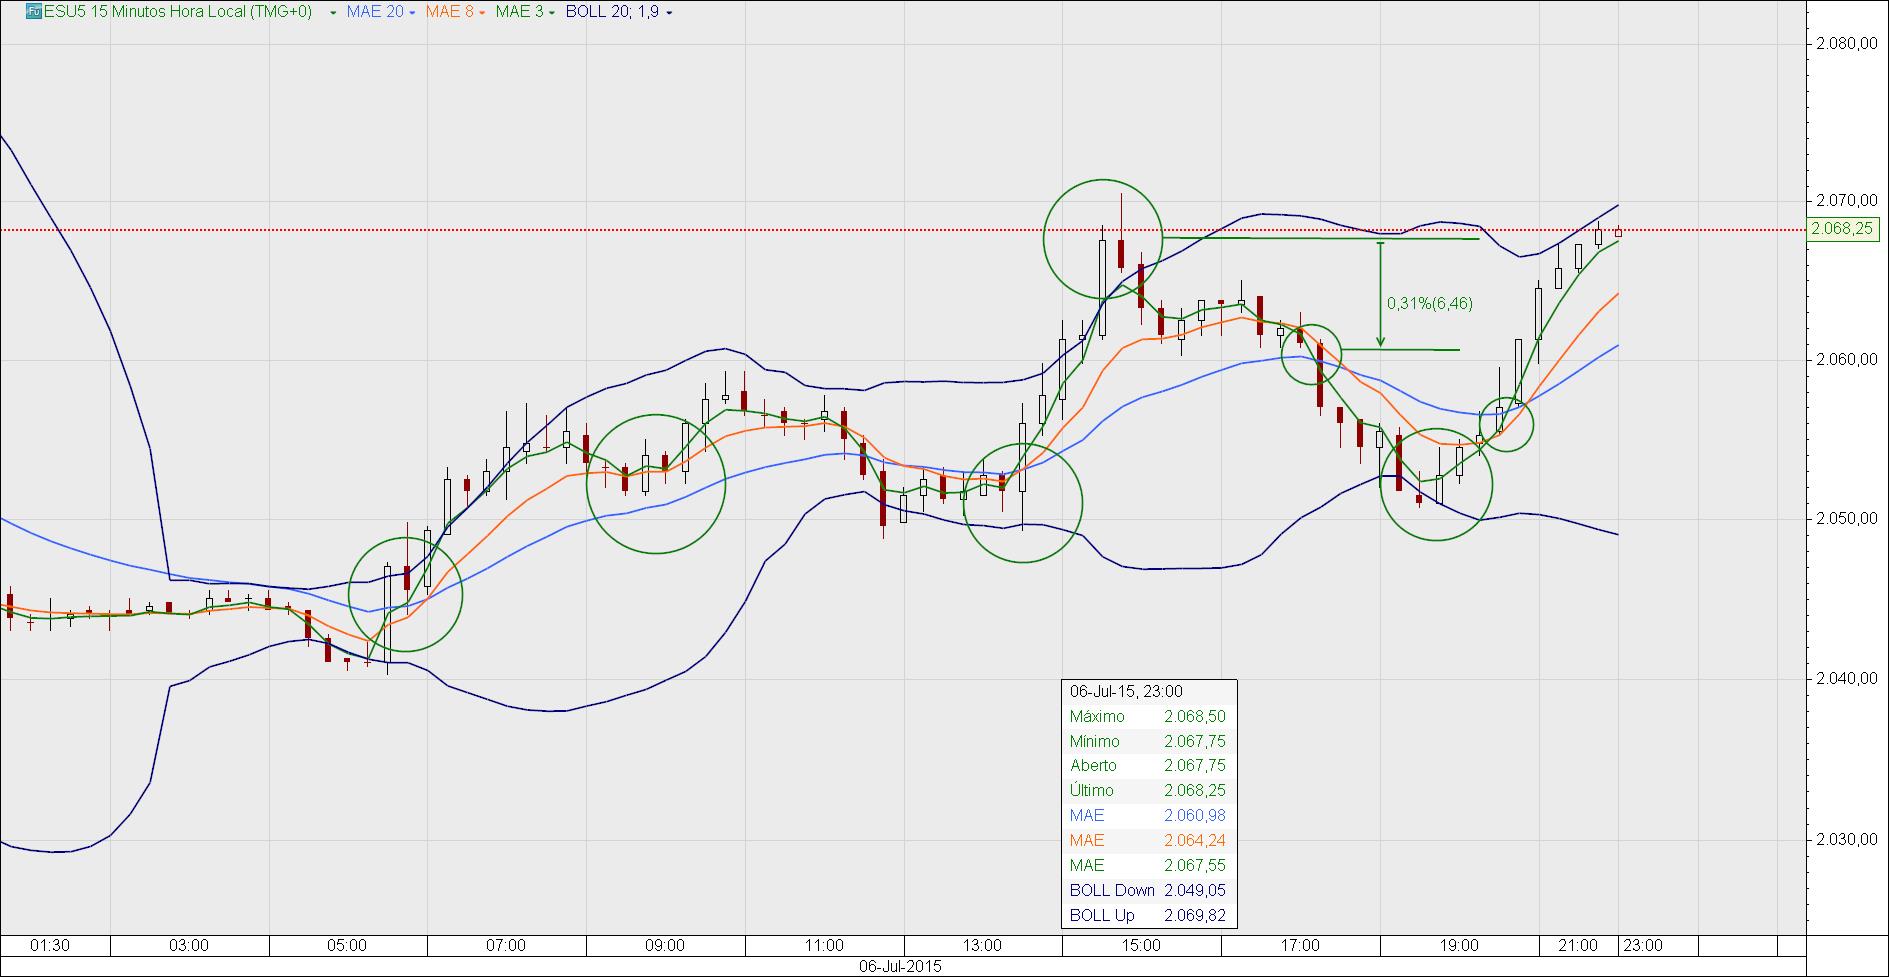Click the MAE 3 indicator label
This screenshot has width=1889, height=977.
[519, 12]
